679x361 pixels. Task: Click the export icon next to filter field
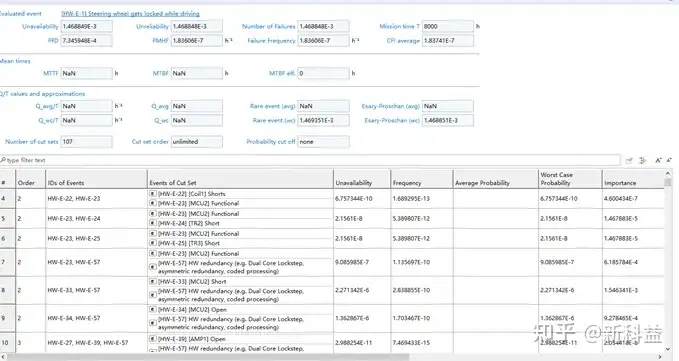(629, 161)
